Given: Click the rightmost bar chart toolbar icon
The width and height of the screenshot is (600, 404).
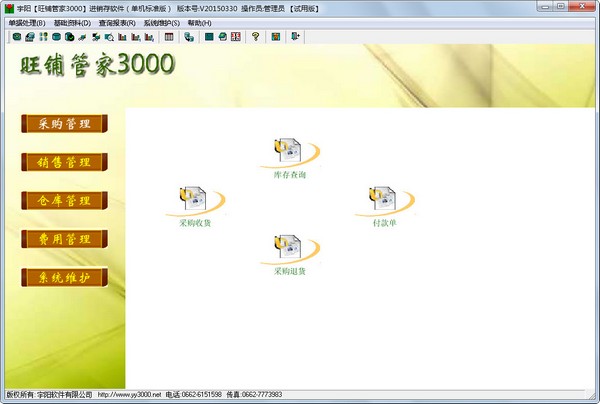Looking at the screenshot, I should (149, 37).
